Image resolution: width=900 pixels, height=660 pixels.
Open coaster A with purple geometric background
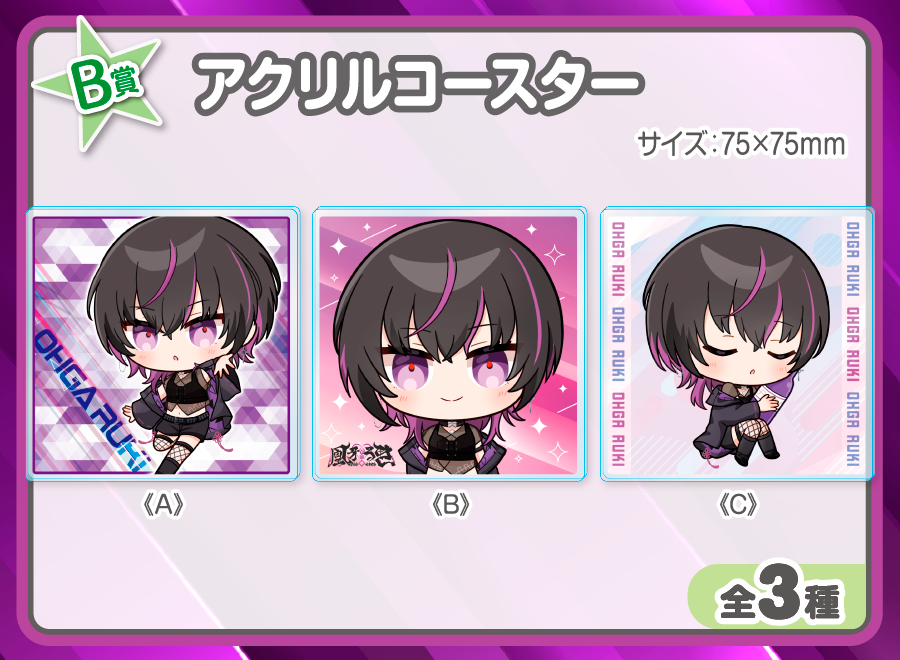click(162, 344)
